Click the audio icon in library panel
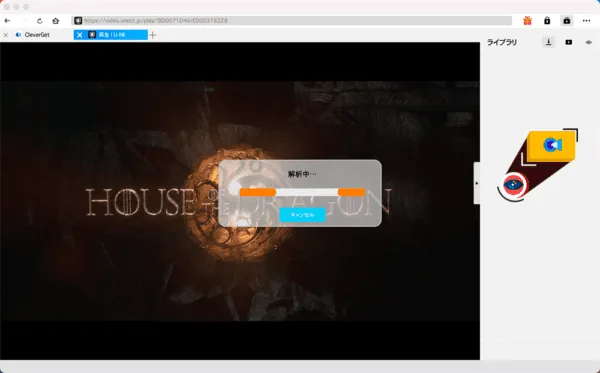The image size is (600, 373). pyautogui.click(x=589, y=42)
